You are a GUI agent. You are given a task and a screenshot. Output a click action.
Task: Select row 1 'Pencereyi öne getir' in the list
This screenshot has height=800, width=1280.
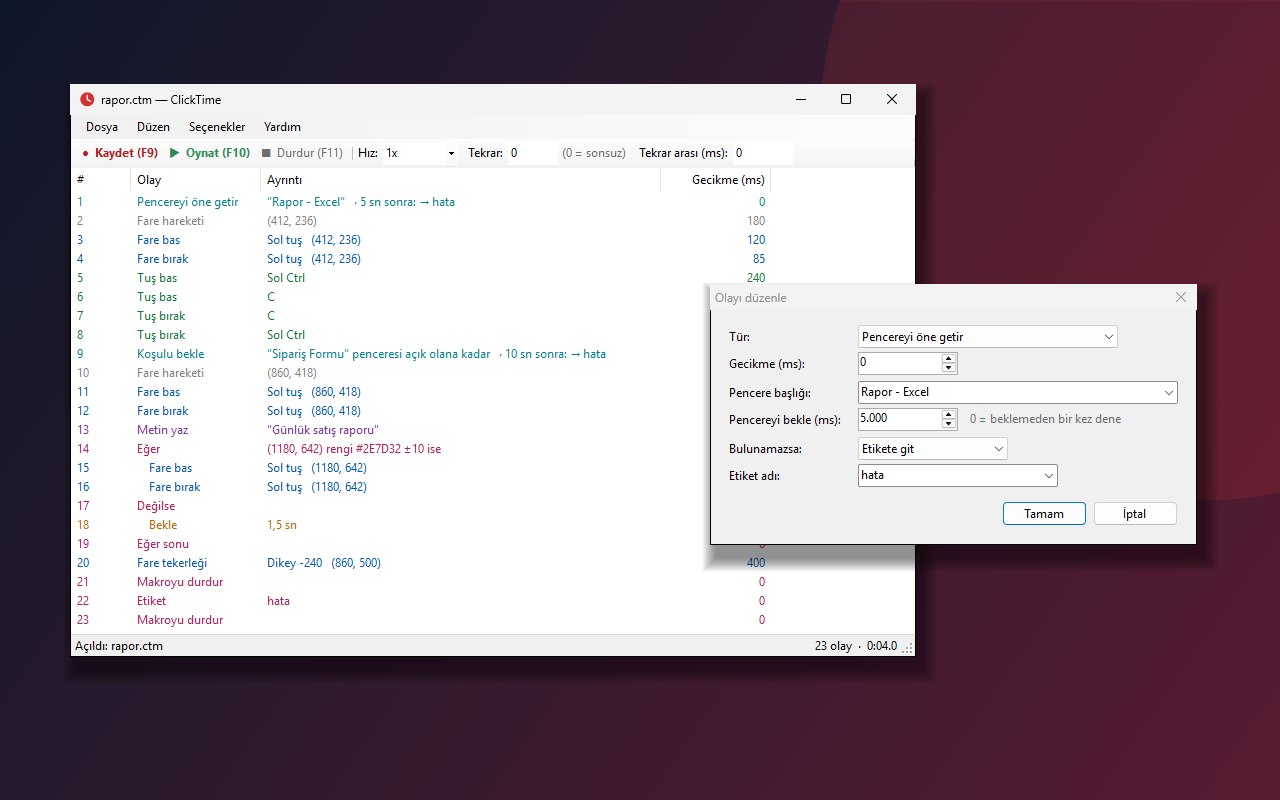point(421,202)
